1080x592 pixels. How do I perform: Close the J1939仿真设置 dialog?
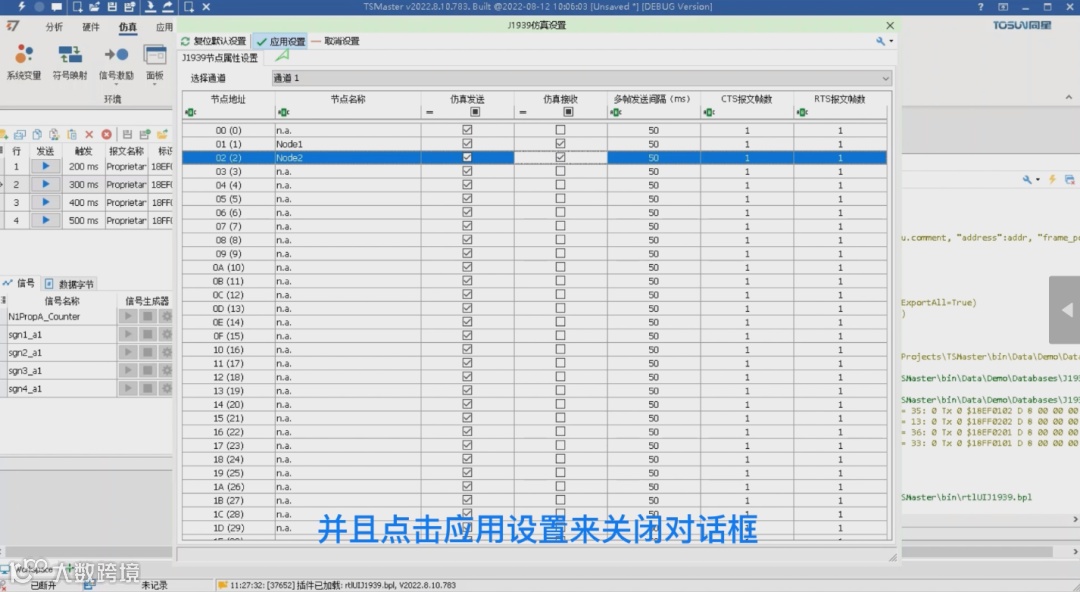click(890, 25)
